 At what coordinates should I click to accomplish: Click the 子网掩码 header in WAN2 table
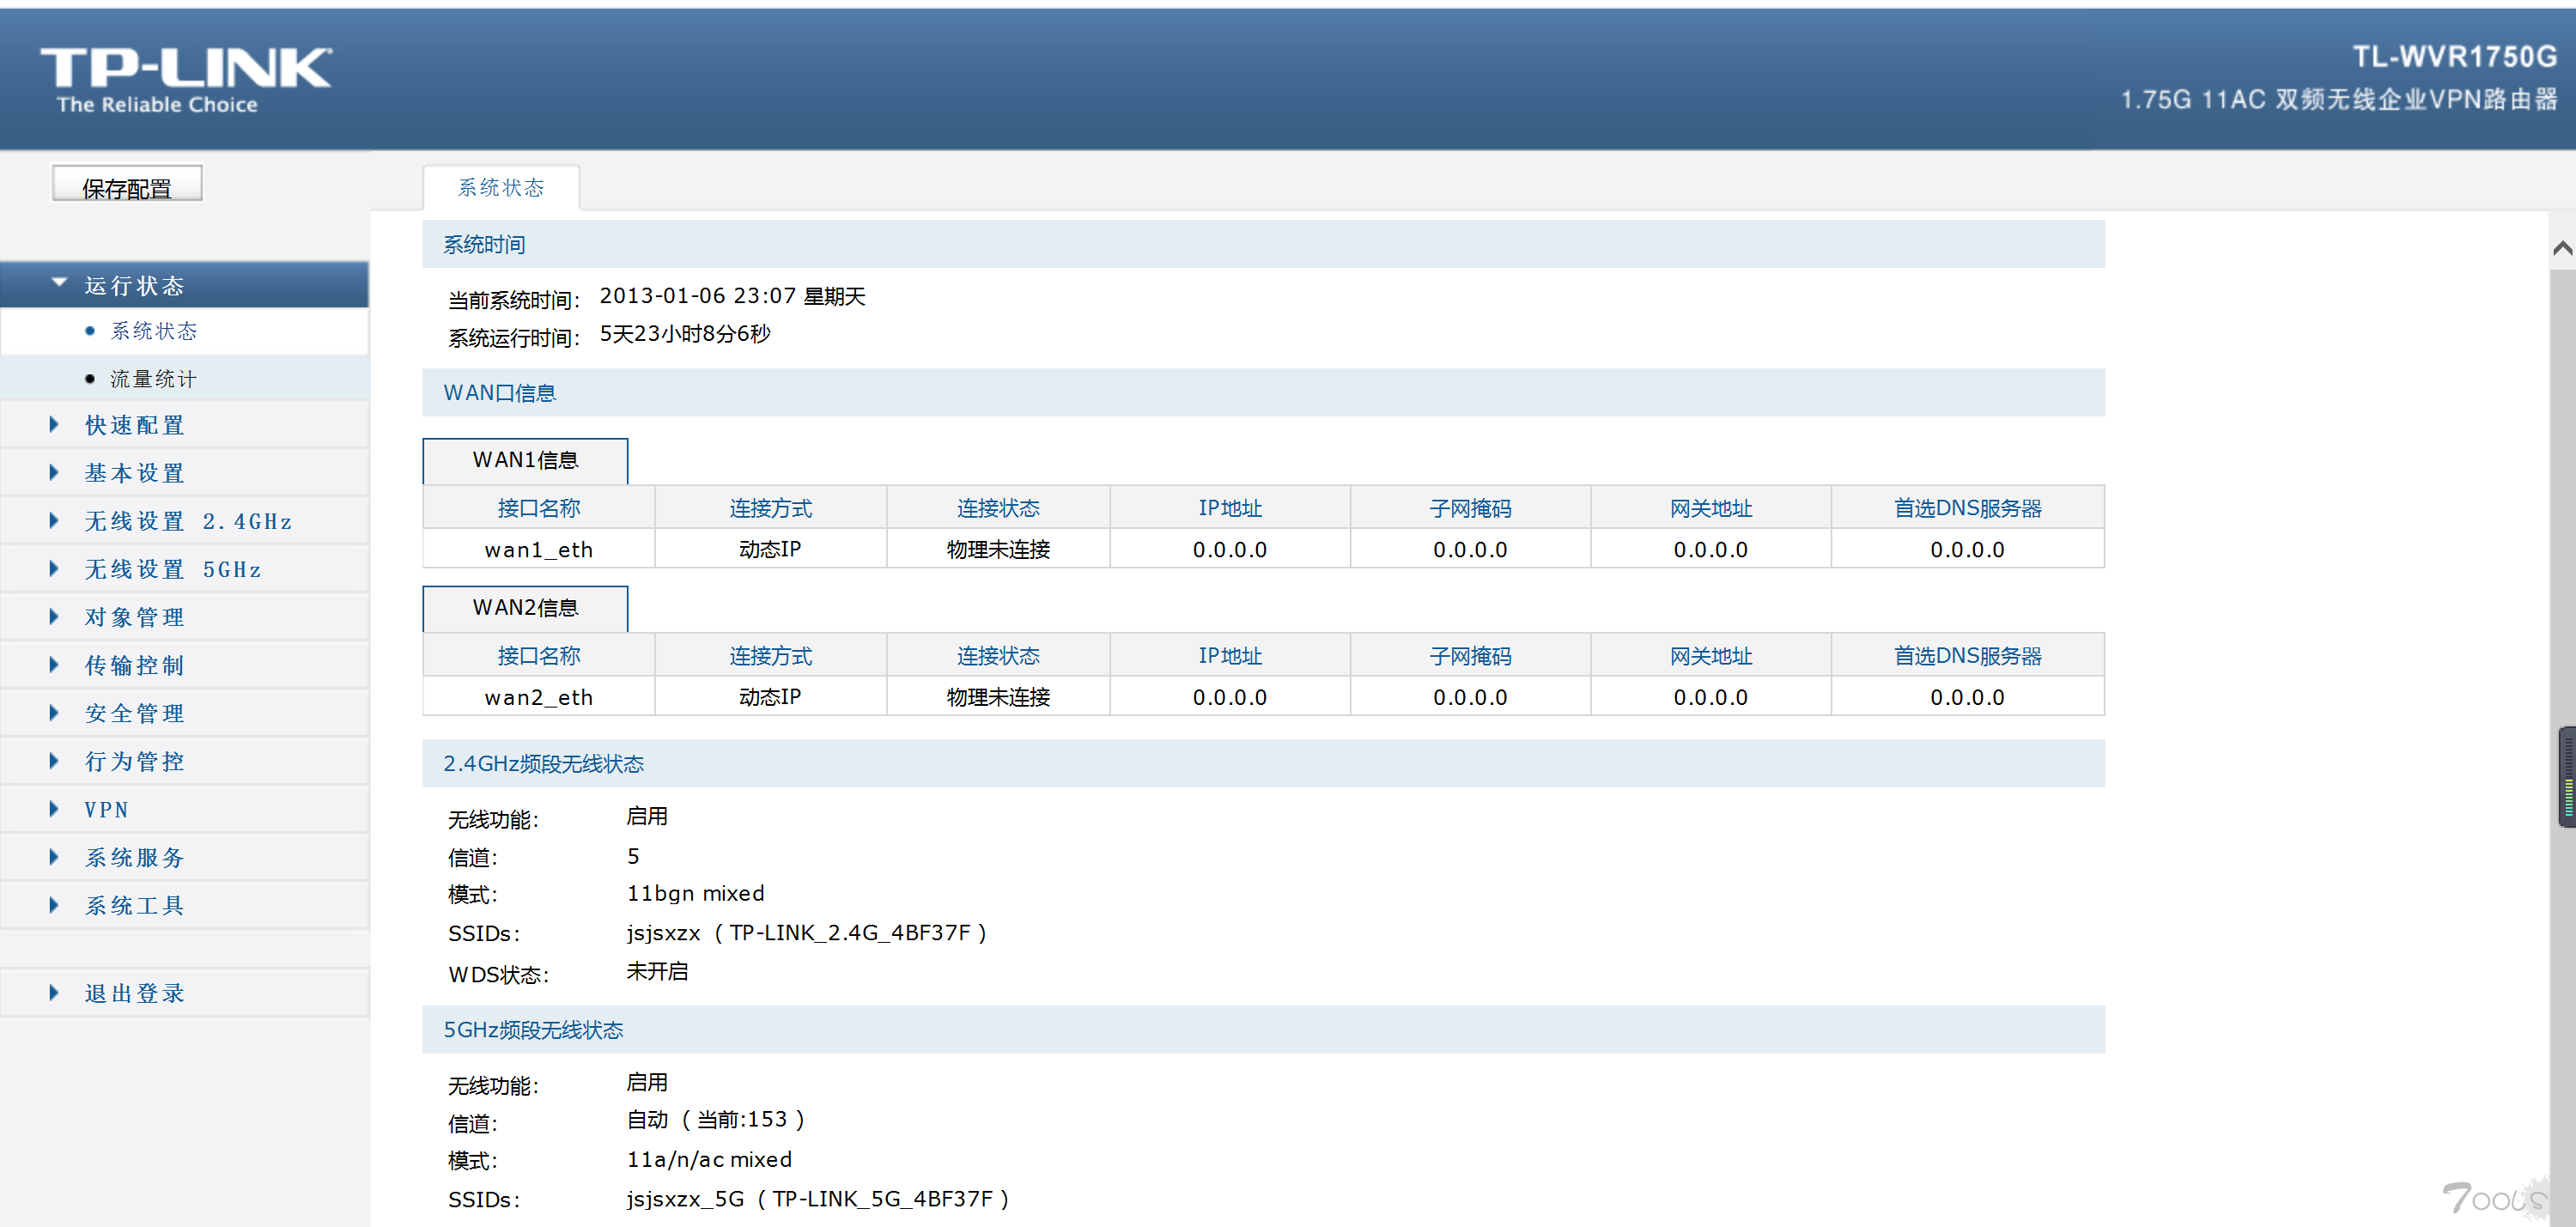[x=1470, y=656]
